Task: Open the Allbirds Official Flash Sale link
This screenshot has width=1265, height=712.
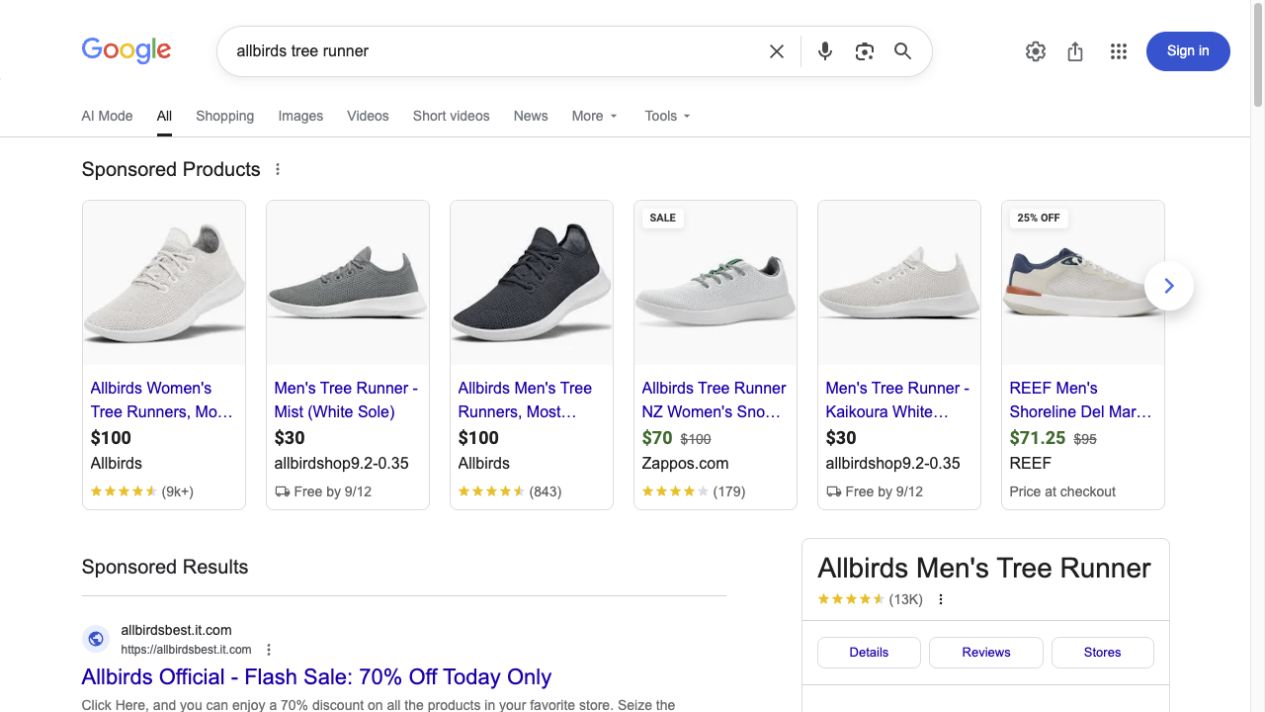Action: tap(316, 677)
